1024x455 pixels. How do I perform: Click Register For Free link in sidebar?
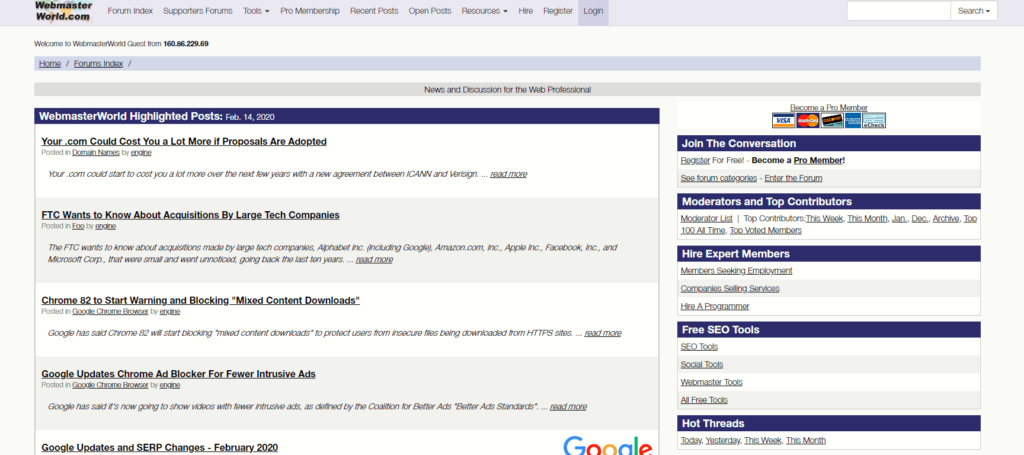[696, 161]
